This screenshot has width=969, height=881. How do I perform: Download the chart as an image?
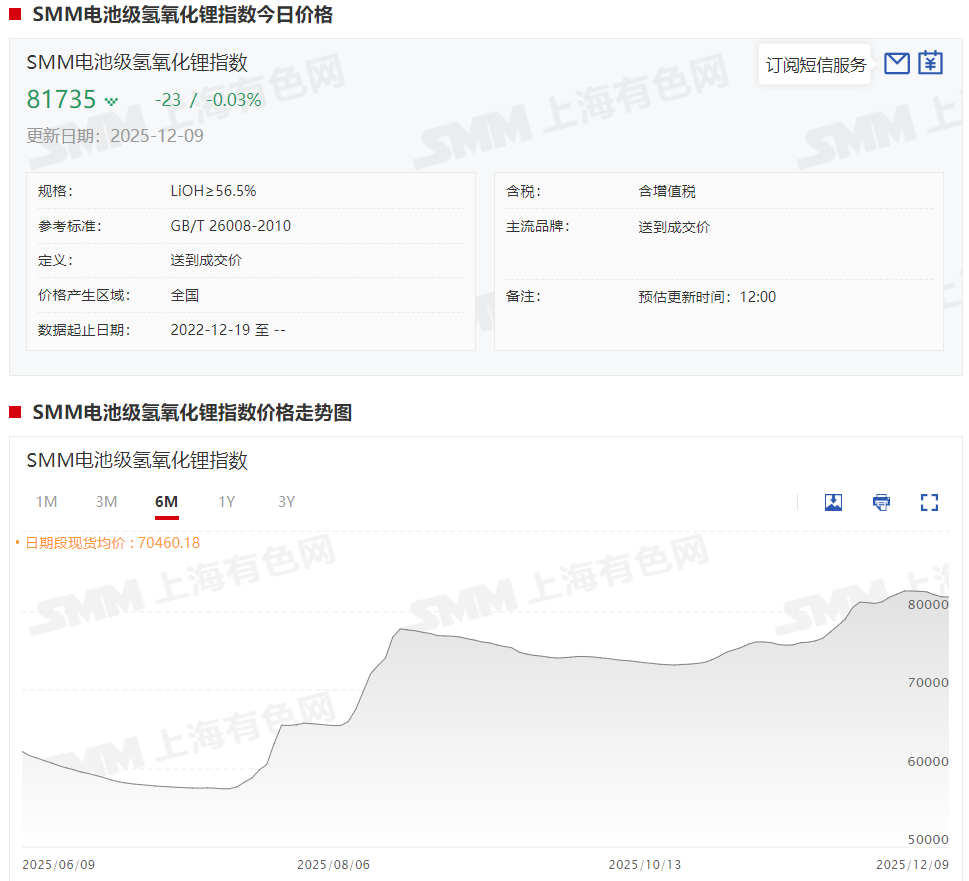tap(833, 502)
